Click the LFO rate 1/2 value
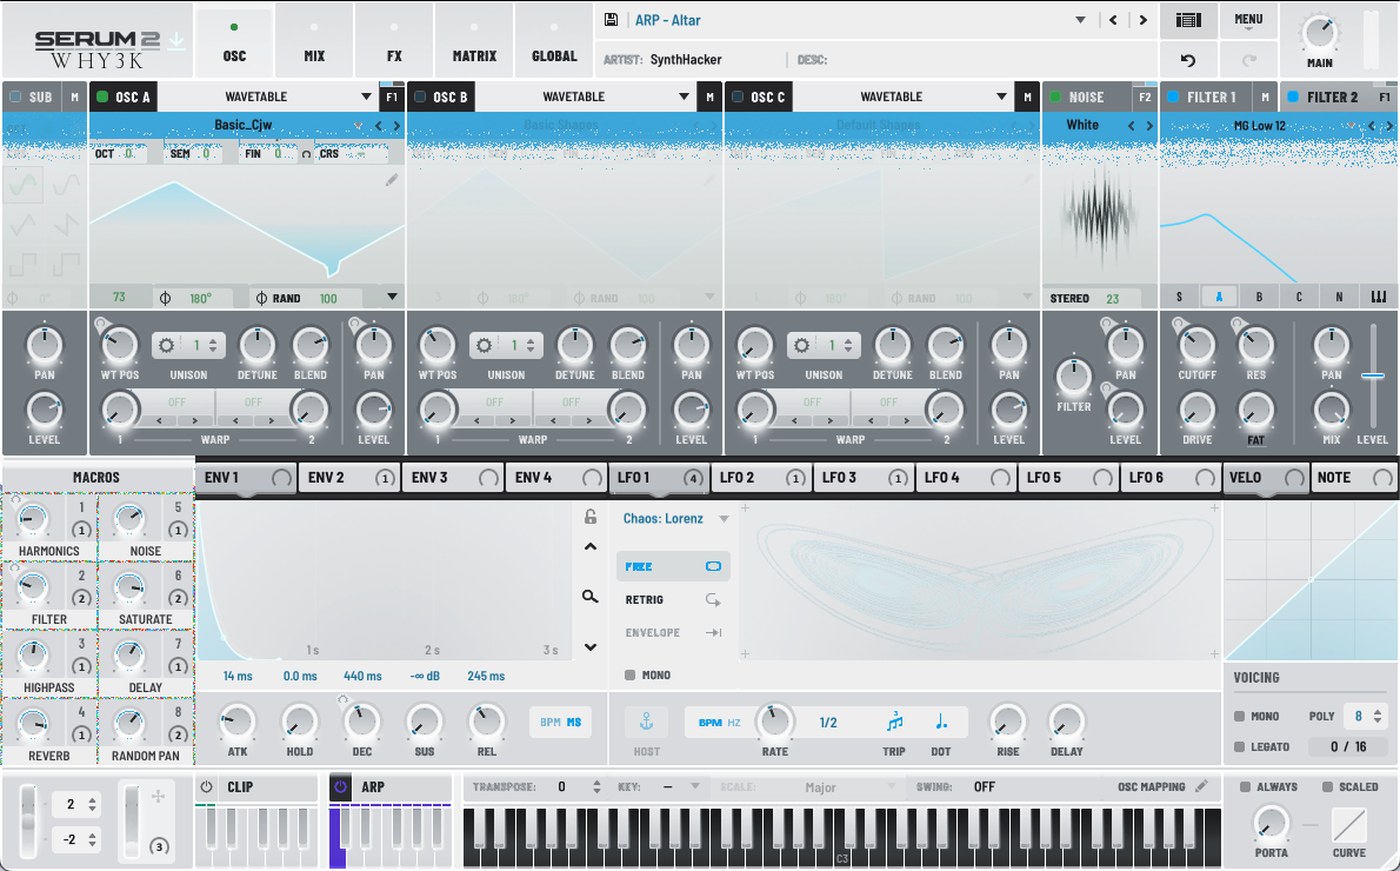1400x871 pixels. [x=828, y=722]
